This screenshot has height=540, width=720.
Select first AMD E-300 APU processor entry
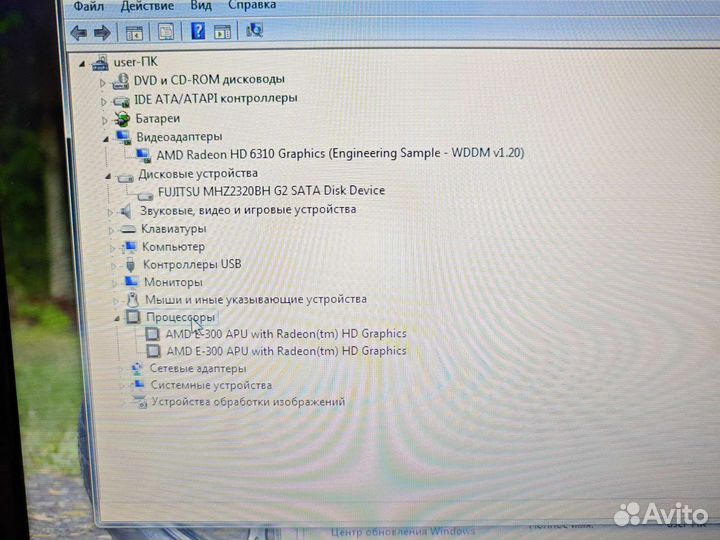(x=286, y=334)
